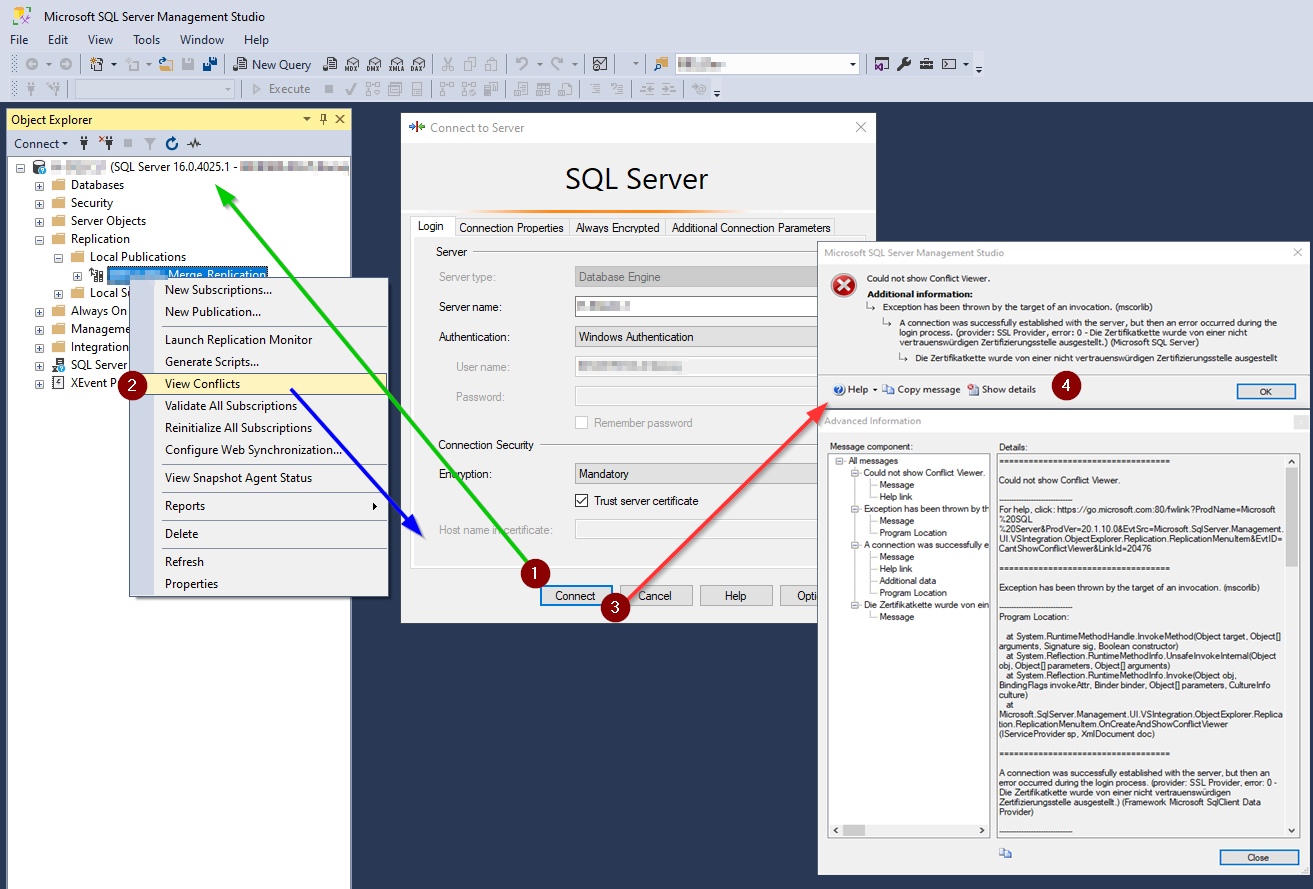Open the Connect dropdown in Object Explorer
This screenshot has height=889, width=1313.
(x=41, y=143)
